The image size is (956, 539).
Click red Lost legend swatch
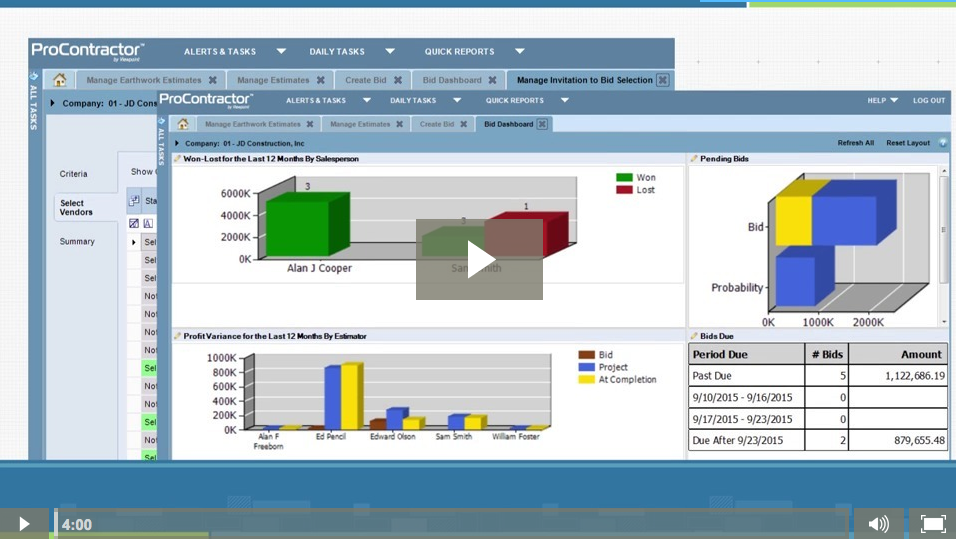click(624, 190)
